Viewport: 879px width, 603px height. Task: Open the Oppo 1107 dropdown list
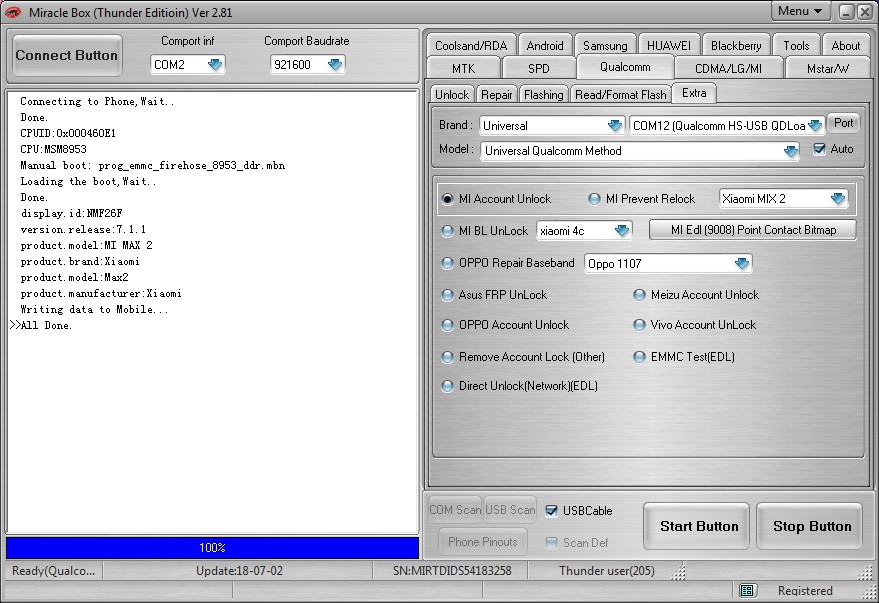(742, 263)
